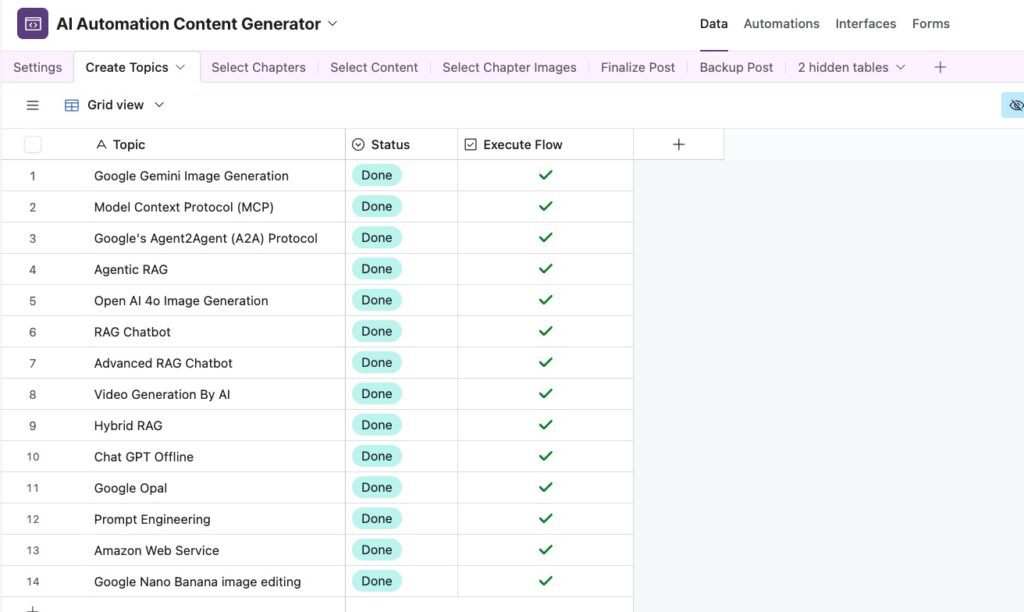Switch to the Automations tab
The height and width of the screenshot is (612, 1024).
[x=781, y=24]
